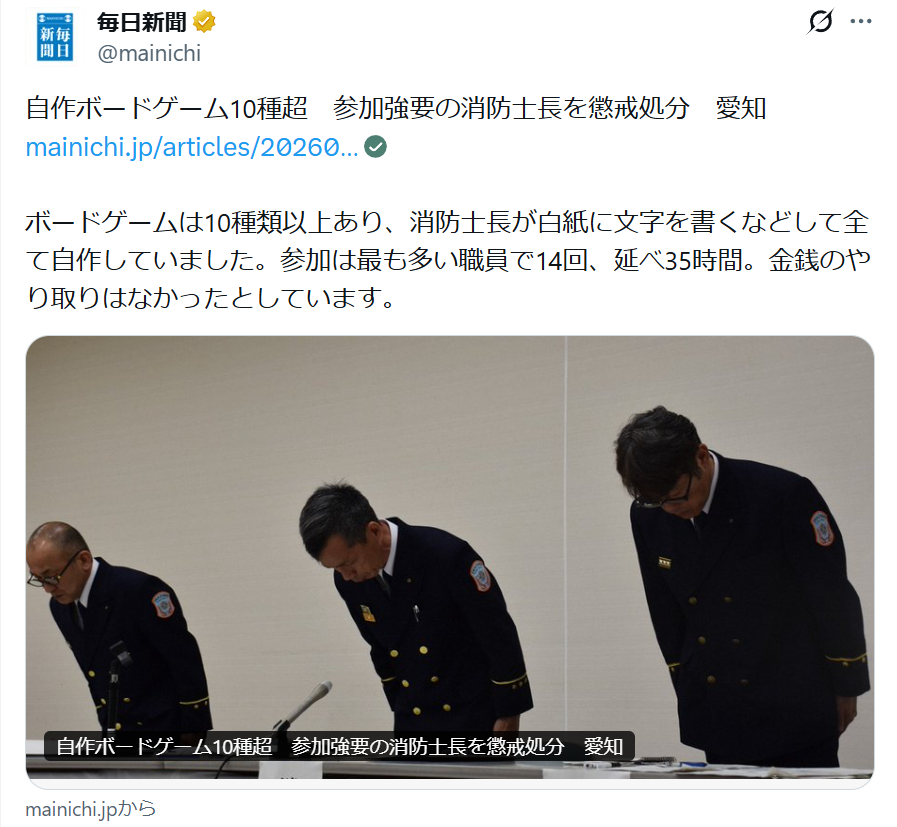Click the microphone in the preview image
Image resolution: width=897 pixels, height=827 pixels.
click(x=303, y=706)
